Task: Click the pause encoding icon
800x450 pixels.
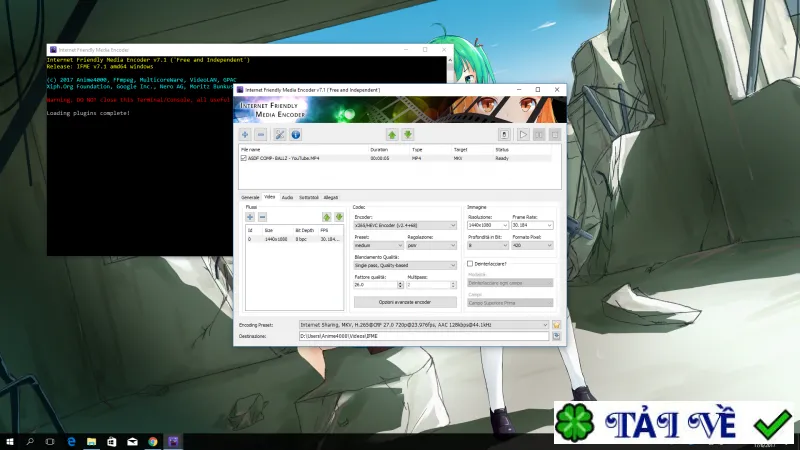Action: (539, 135)
